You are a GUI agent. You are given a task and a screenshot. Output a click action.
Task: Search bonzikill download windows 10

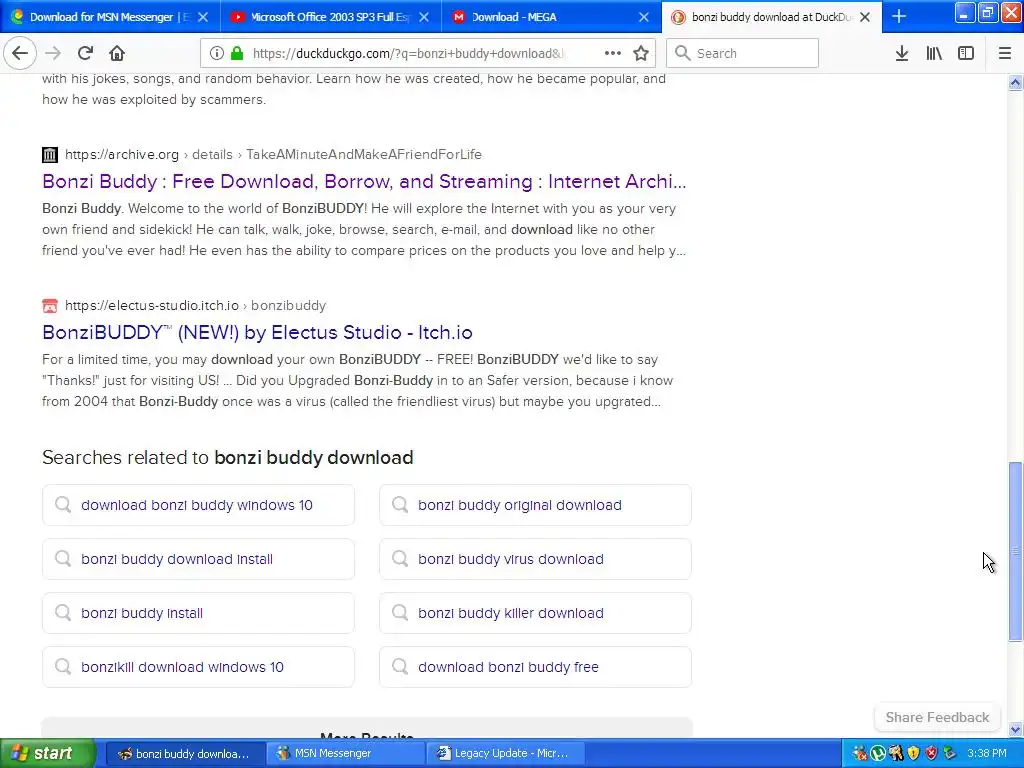198,667
